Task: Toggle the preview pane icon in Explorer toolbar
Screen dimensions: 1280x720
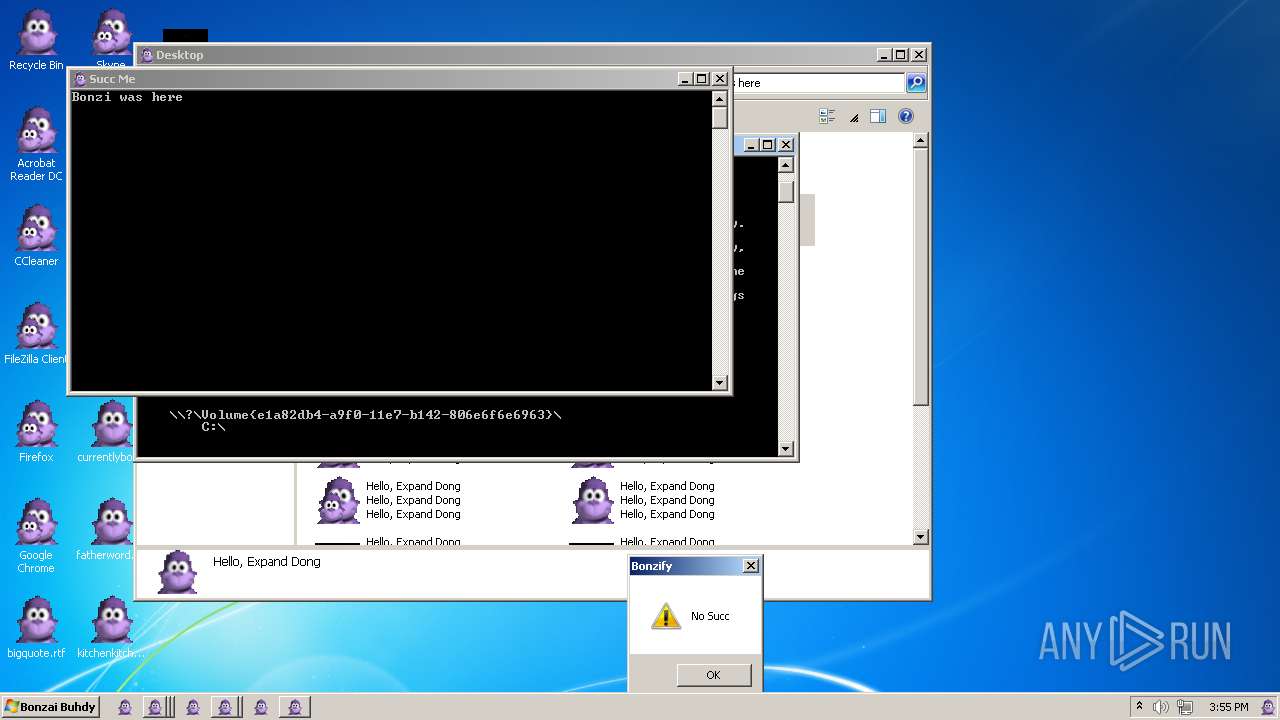Action: [878, 116]
